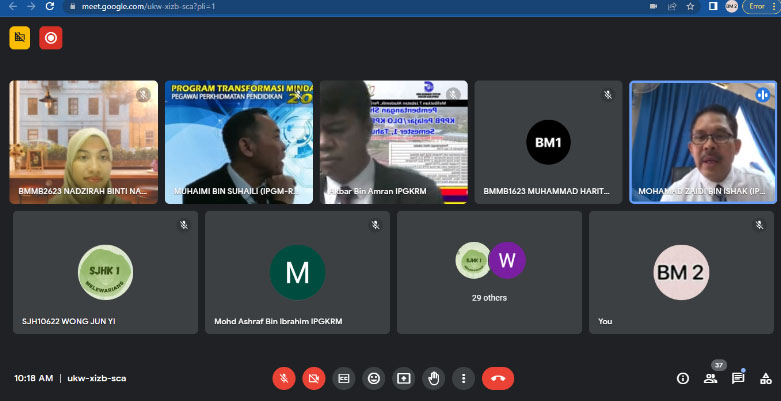
Task: Turn on the camera
Action: pos(314,378)
